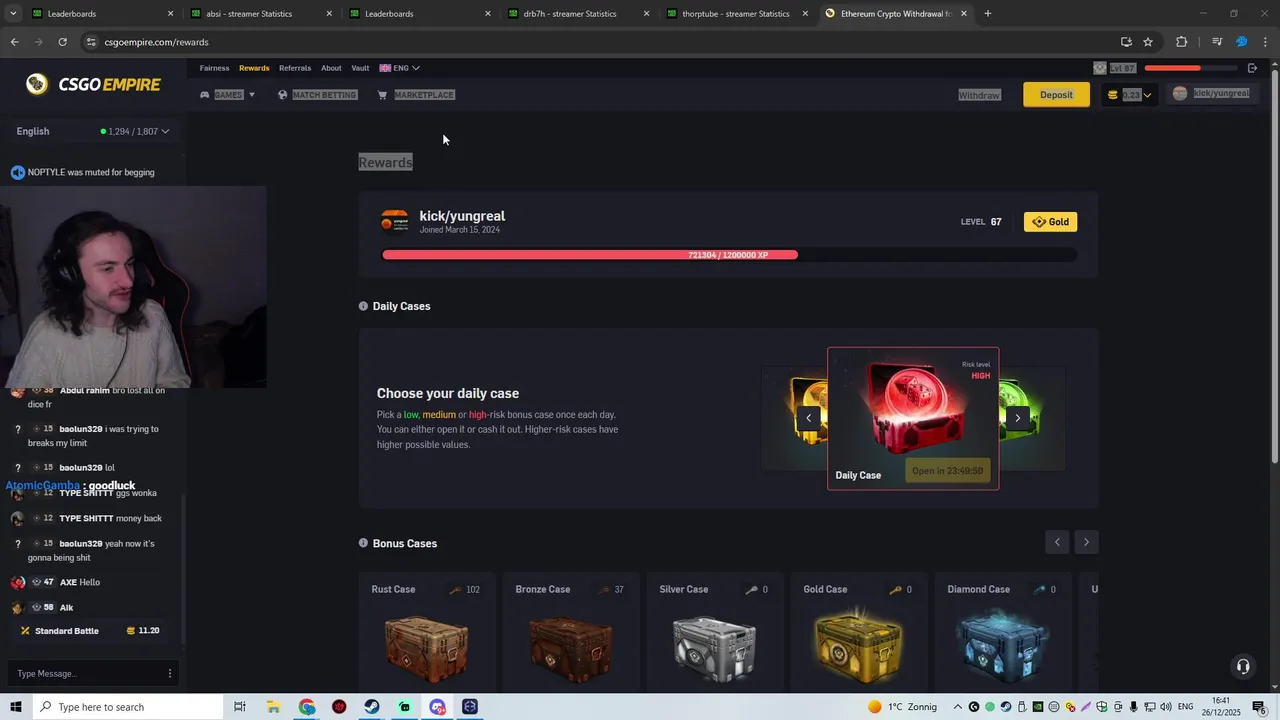Open the Diamond Case image
1280x720 pixels.
point(1002,648)
